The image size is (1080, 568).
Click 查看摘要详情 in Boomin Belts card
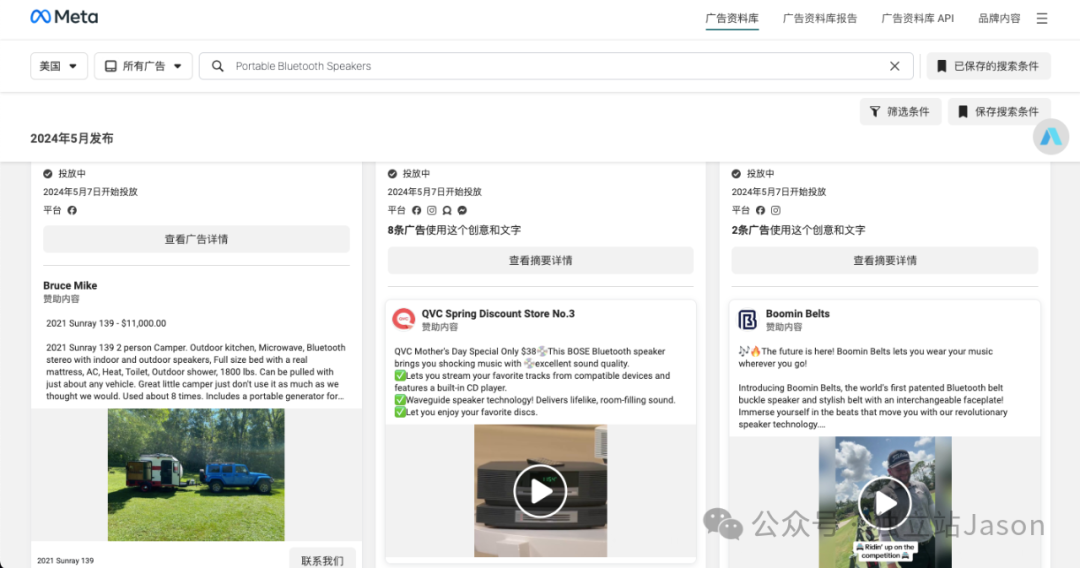(x=884, y=260)
